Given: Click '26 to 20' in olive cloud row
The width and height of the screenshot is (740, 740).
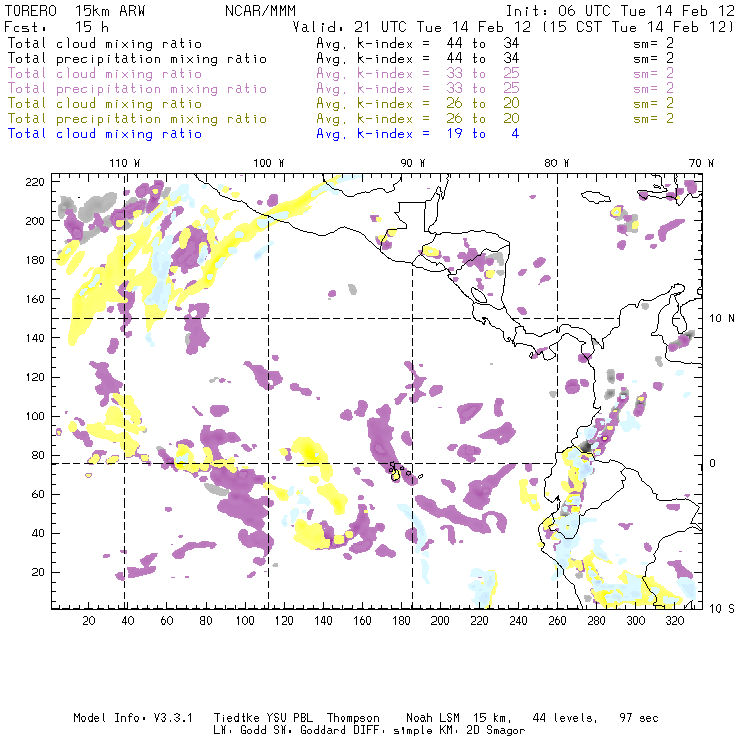Looking at the screenshot, I should pos(483,103).
